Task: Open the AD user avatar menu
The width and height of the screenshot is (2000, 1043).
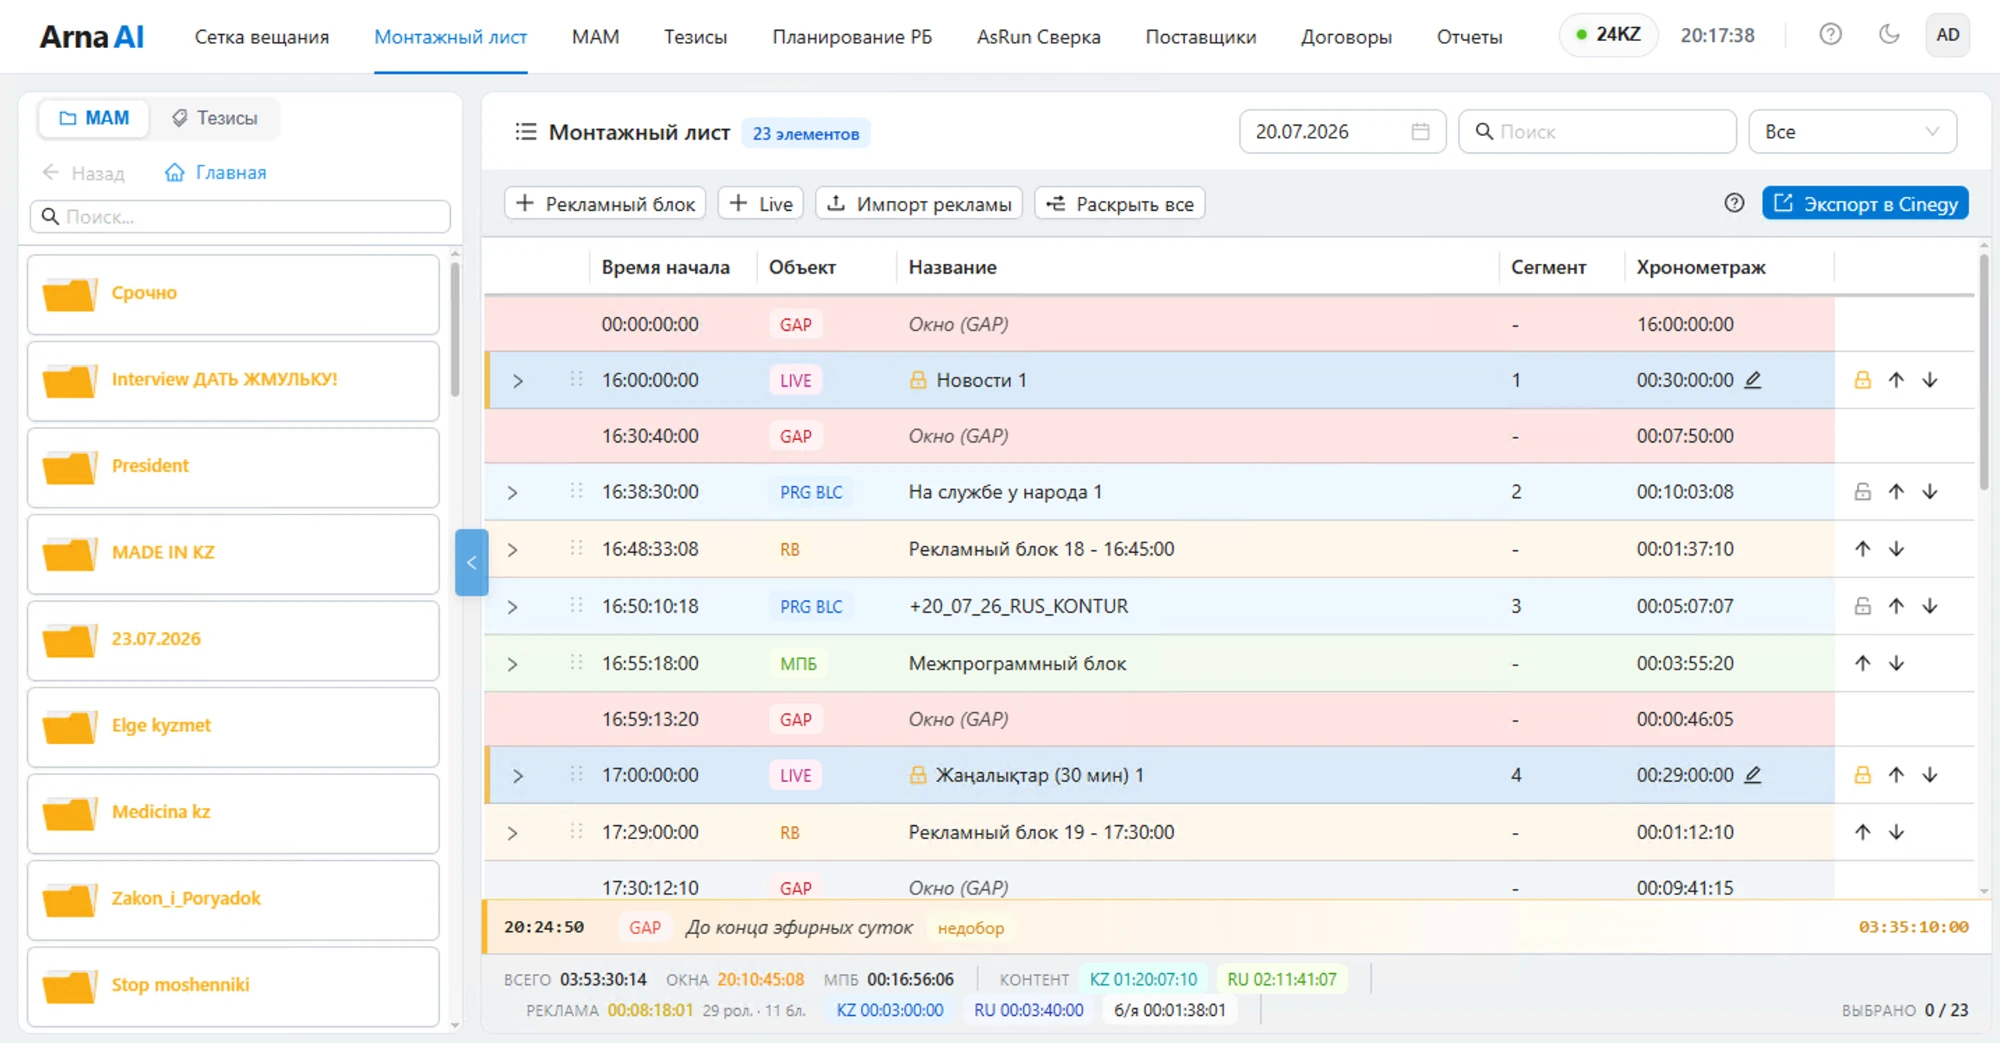Action: [1947, 35]
